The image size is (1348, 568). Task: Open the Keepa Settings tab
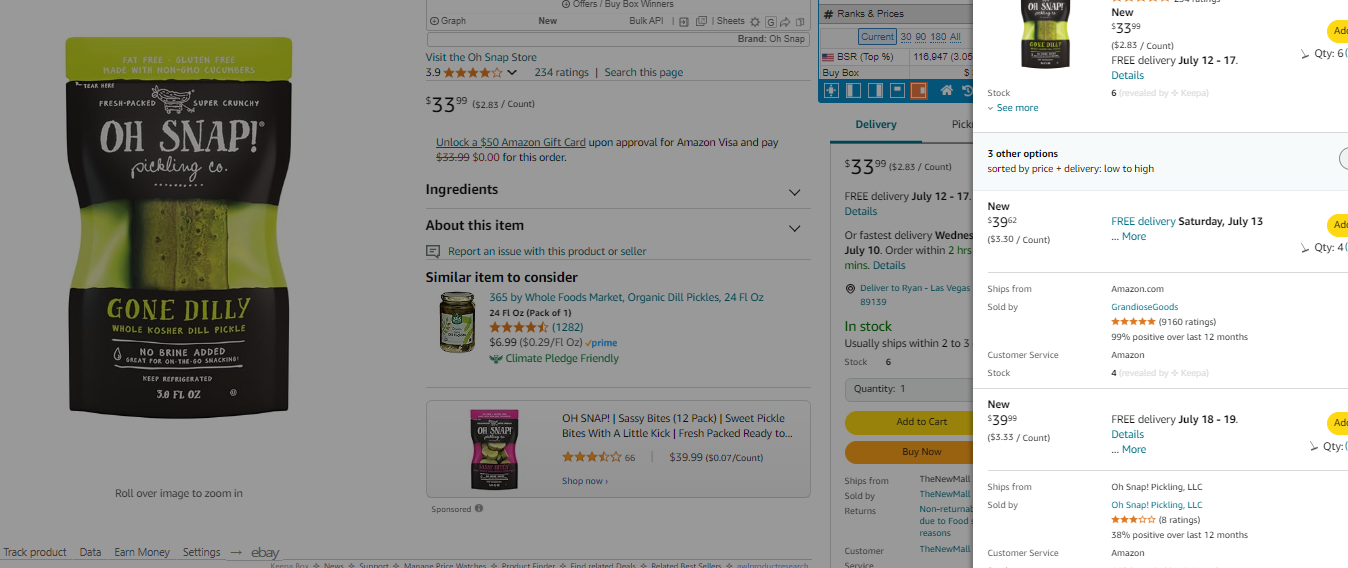(x=201, y=552)
